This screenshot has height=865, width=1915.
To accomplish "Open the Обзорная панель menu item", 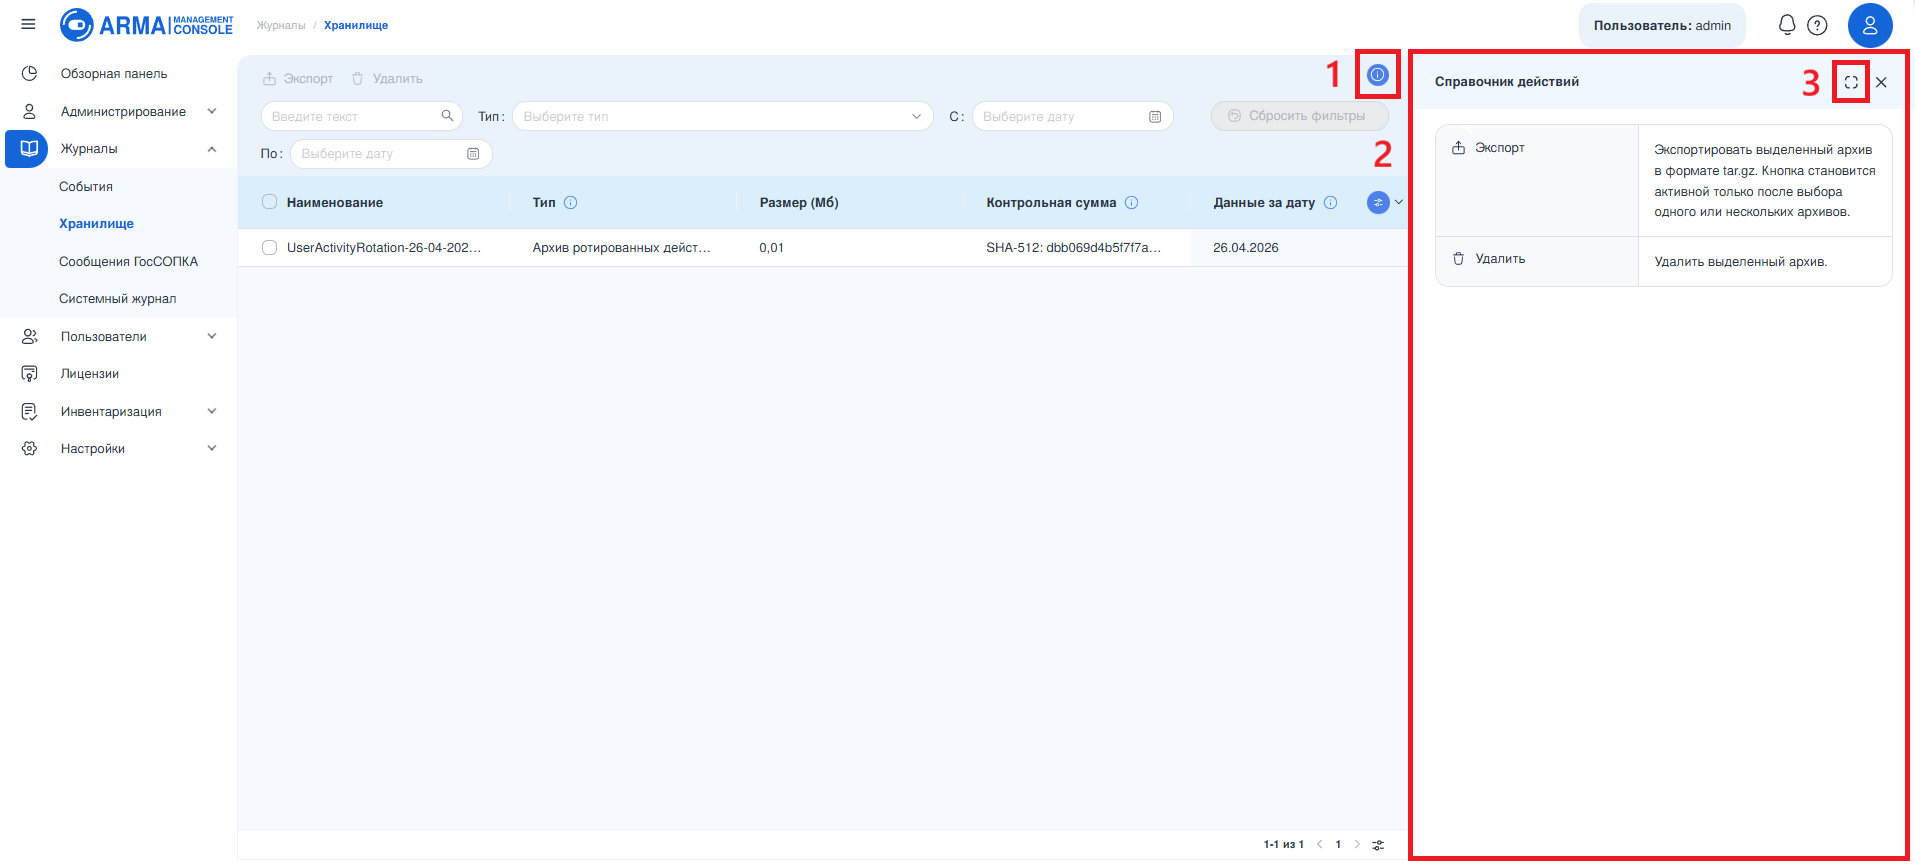I will point(114,74).
